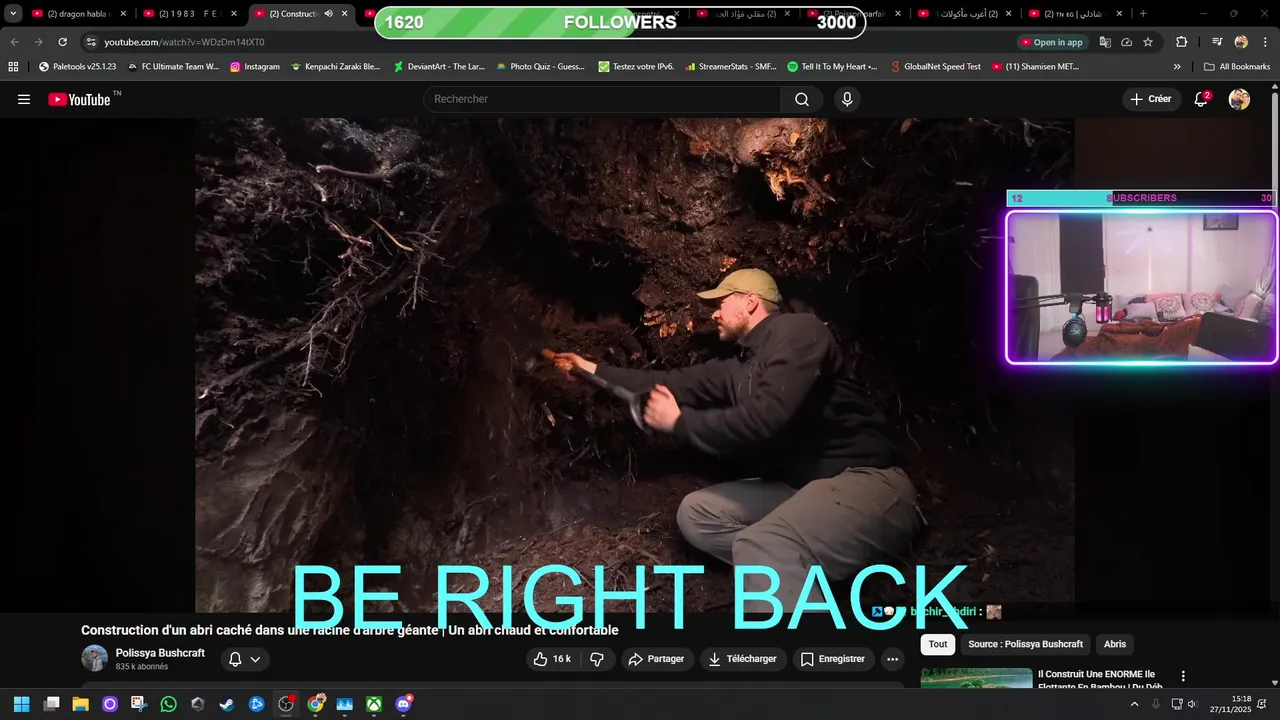Screen dimensions: 1280x720
Task: Open the bamboo island video thumbnail
Action: [976, 678]
